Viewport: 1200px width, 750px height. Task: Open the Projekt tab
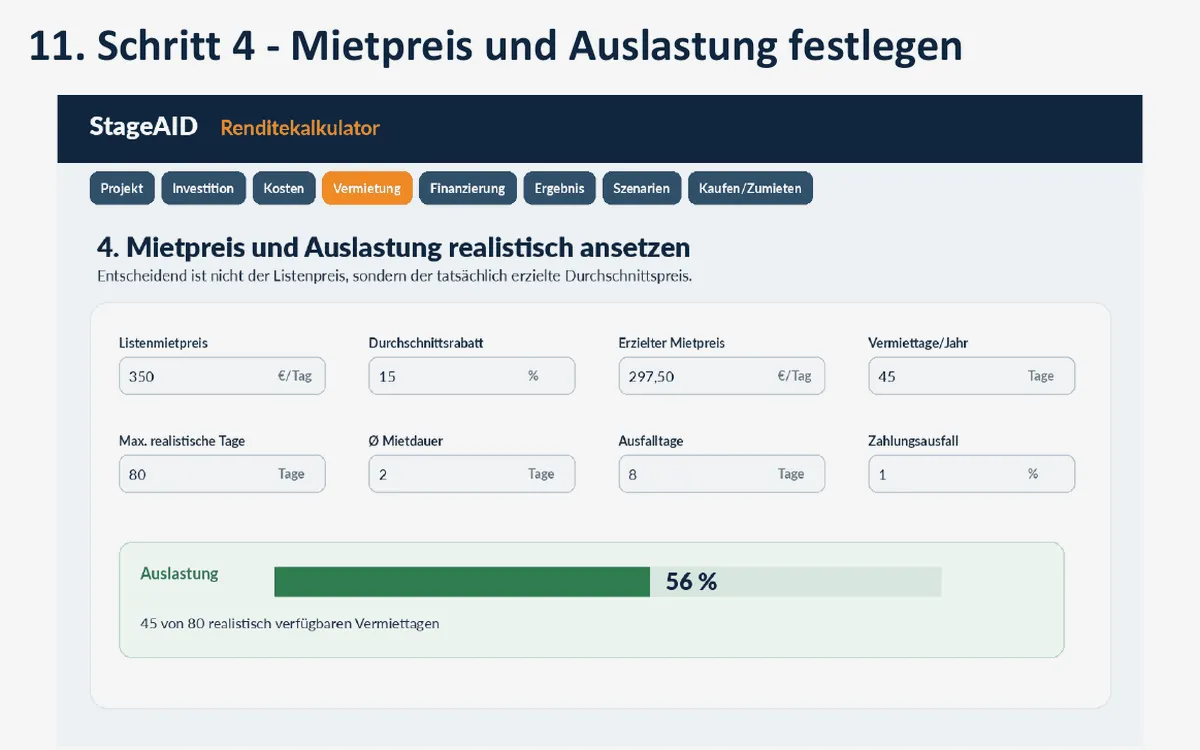(122, 188)
